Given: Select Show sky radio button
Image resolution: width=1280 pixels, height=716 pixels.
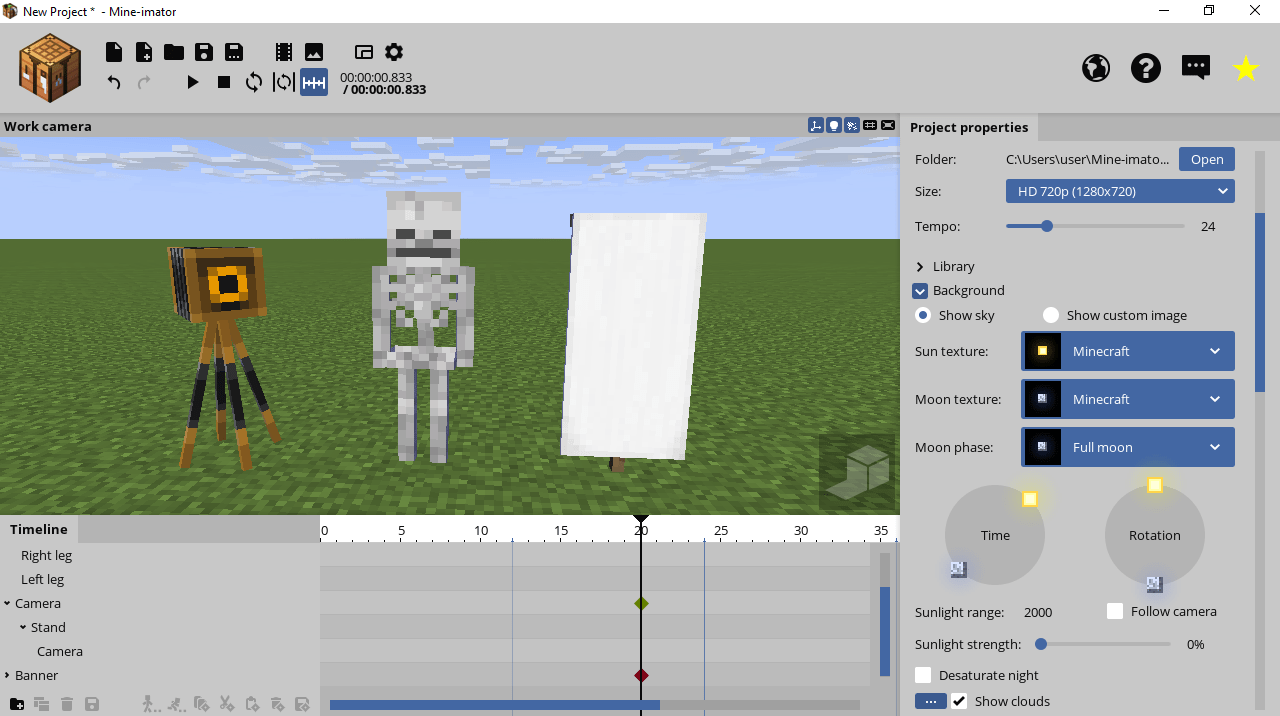Looking at the screenshot, I should click(923, 315).
